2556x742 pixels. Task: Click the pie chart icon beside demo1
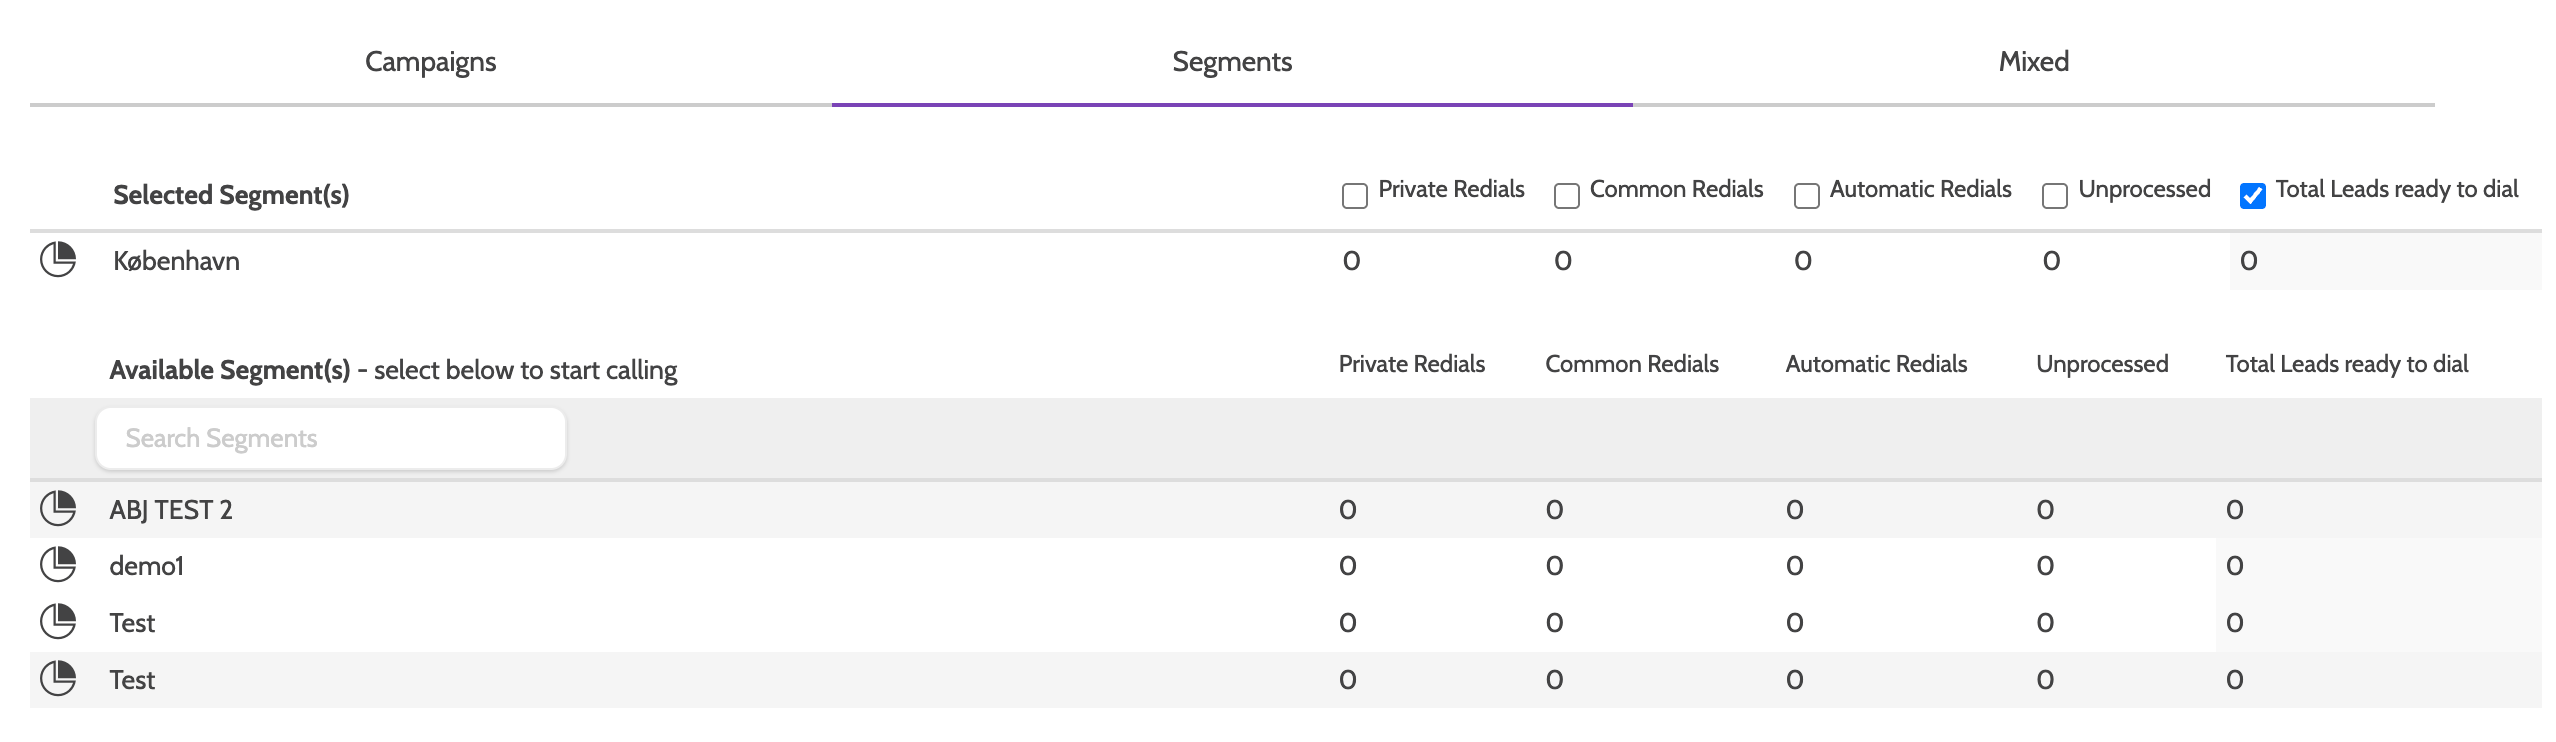pyautogui.click(x=58, y=565)
